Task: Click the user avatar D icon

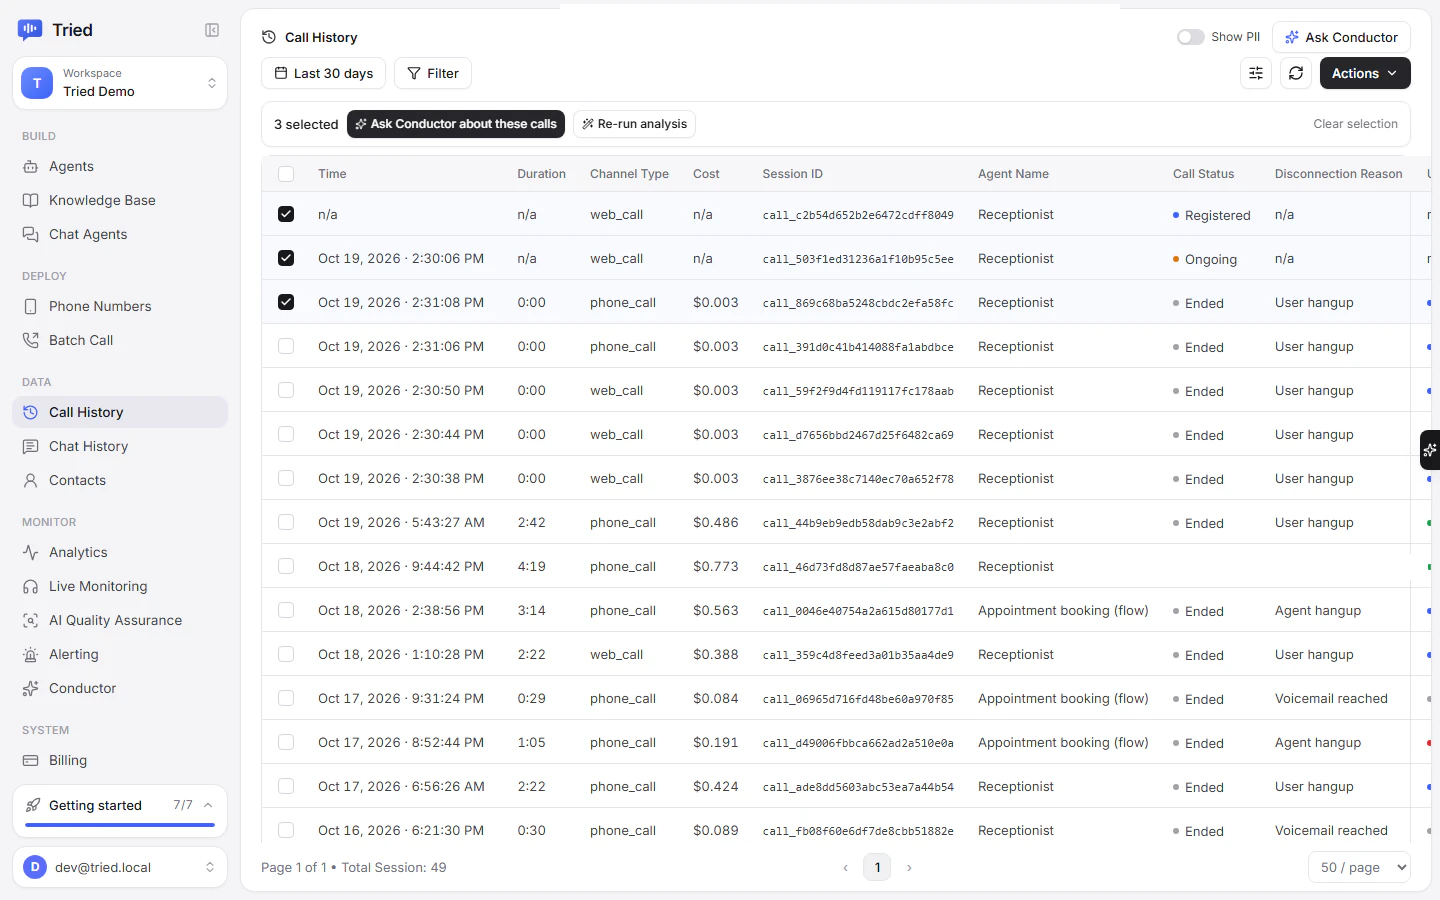Action: pyautogui.click(x=35, y=867)
